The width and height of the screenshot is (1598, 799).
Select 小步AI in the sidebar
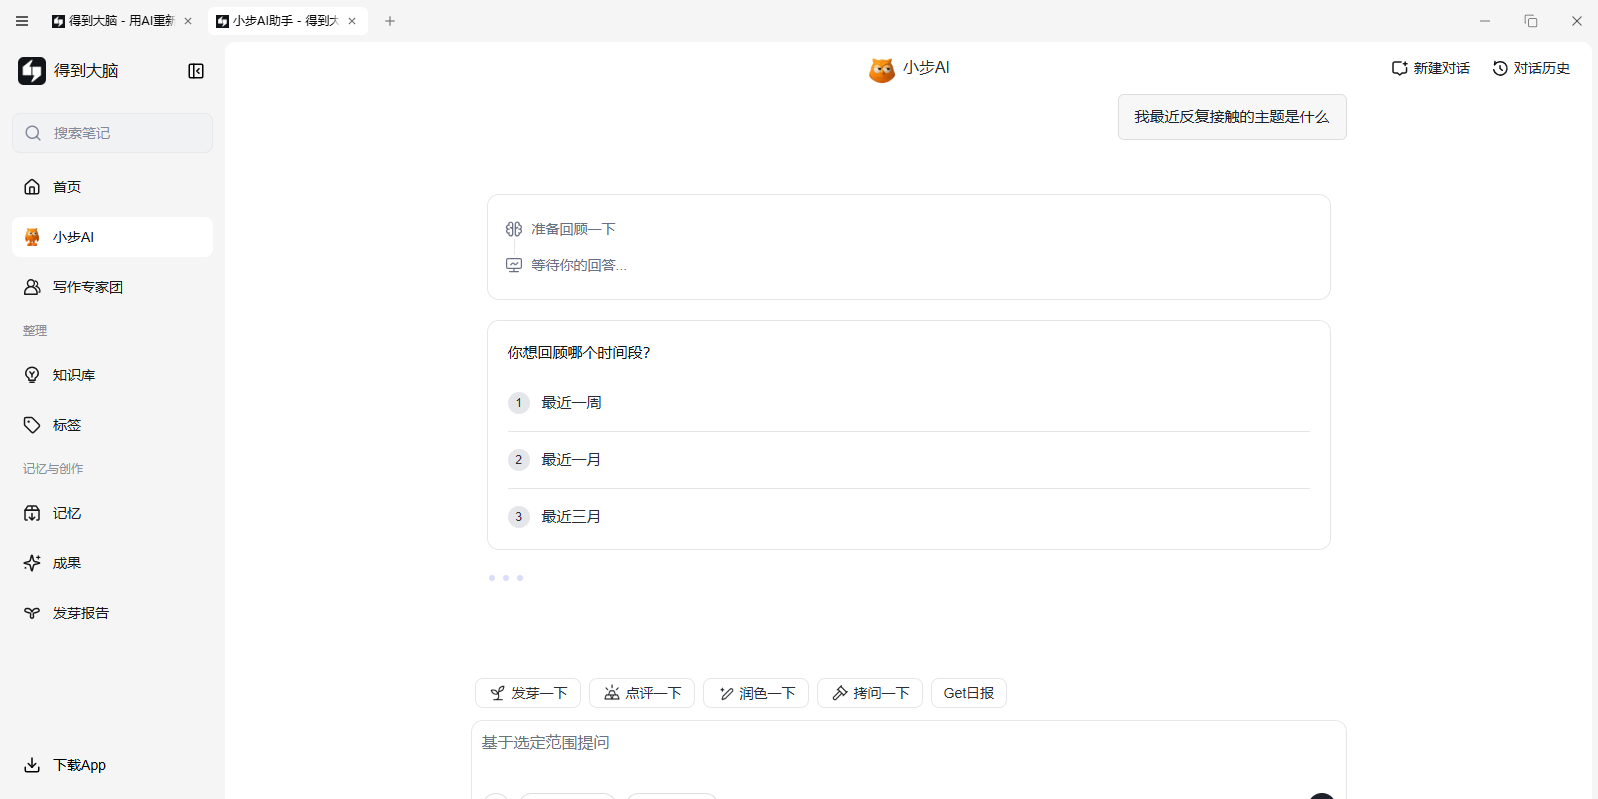(x=112, y=237)
